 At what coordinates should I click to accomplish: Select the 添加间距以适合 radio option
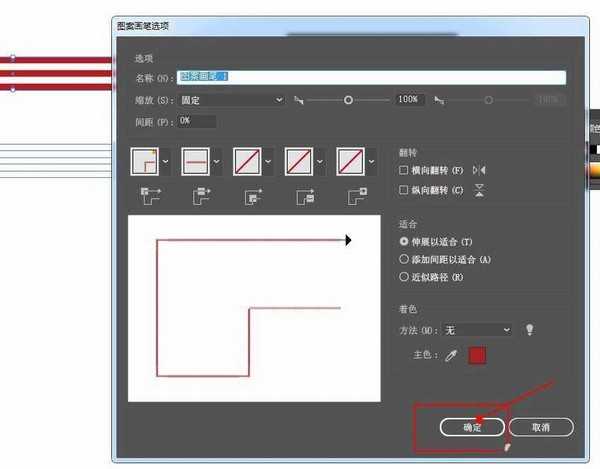click(x=404, y=259)
